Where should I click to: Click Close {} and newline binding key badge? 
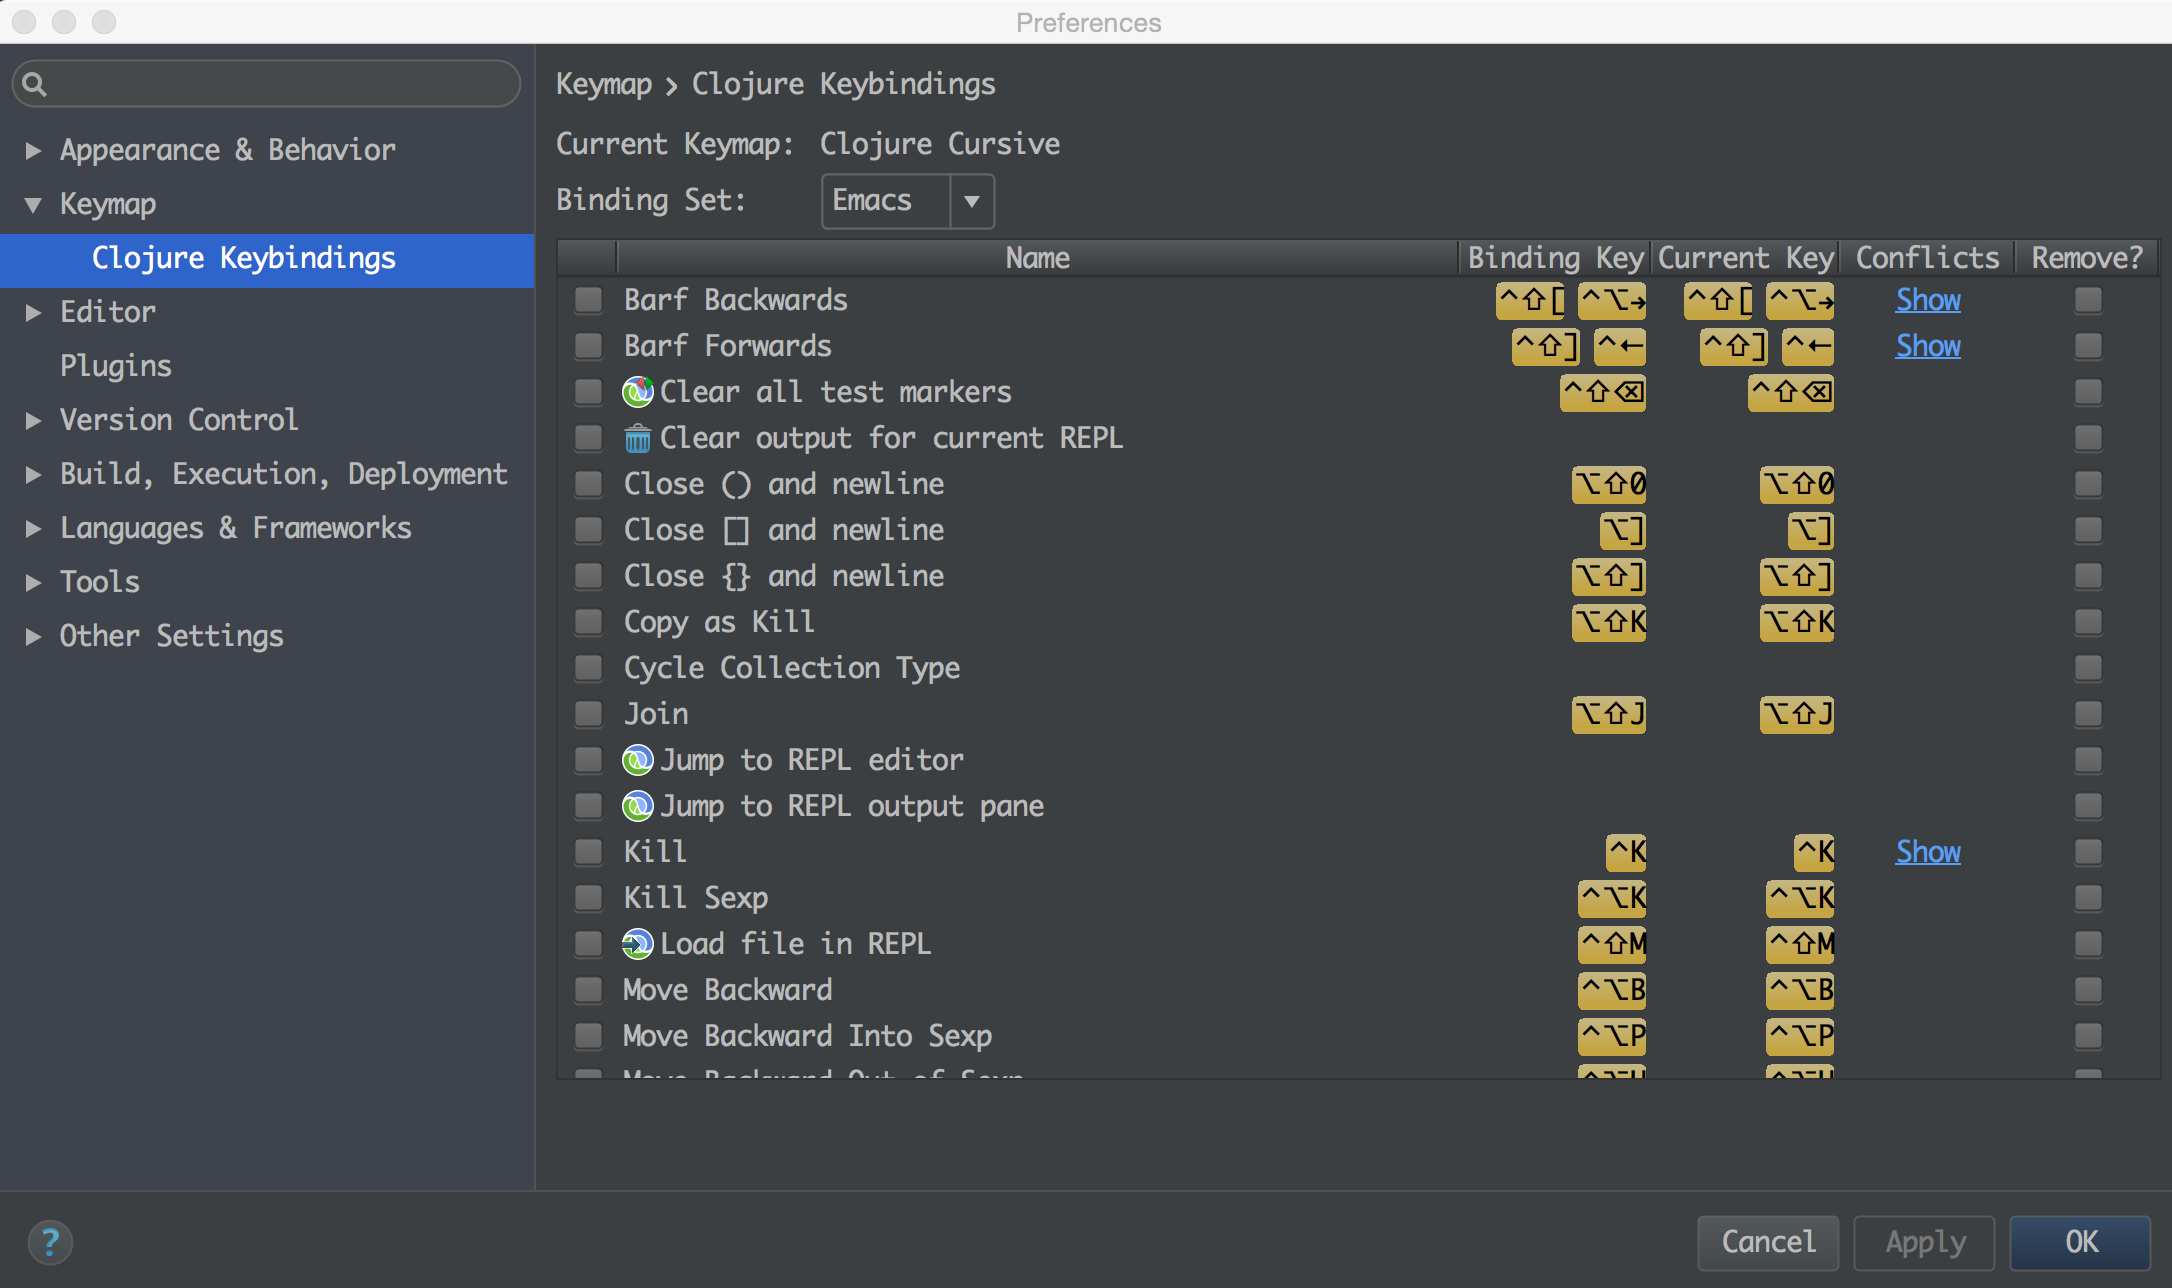coord(1609,576)
